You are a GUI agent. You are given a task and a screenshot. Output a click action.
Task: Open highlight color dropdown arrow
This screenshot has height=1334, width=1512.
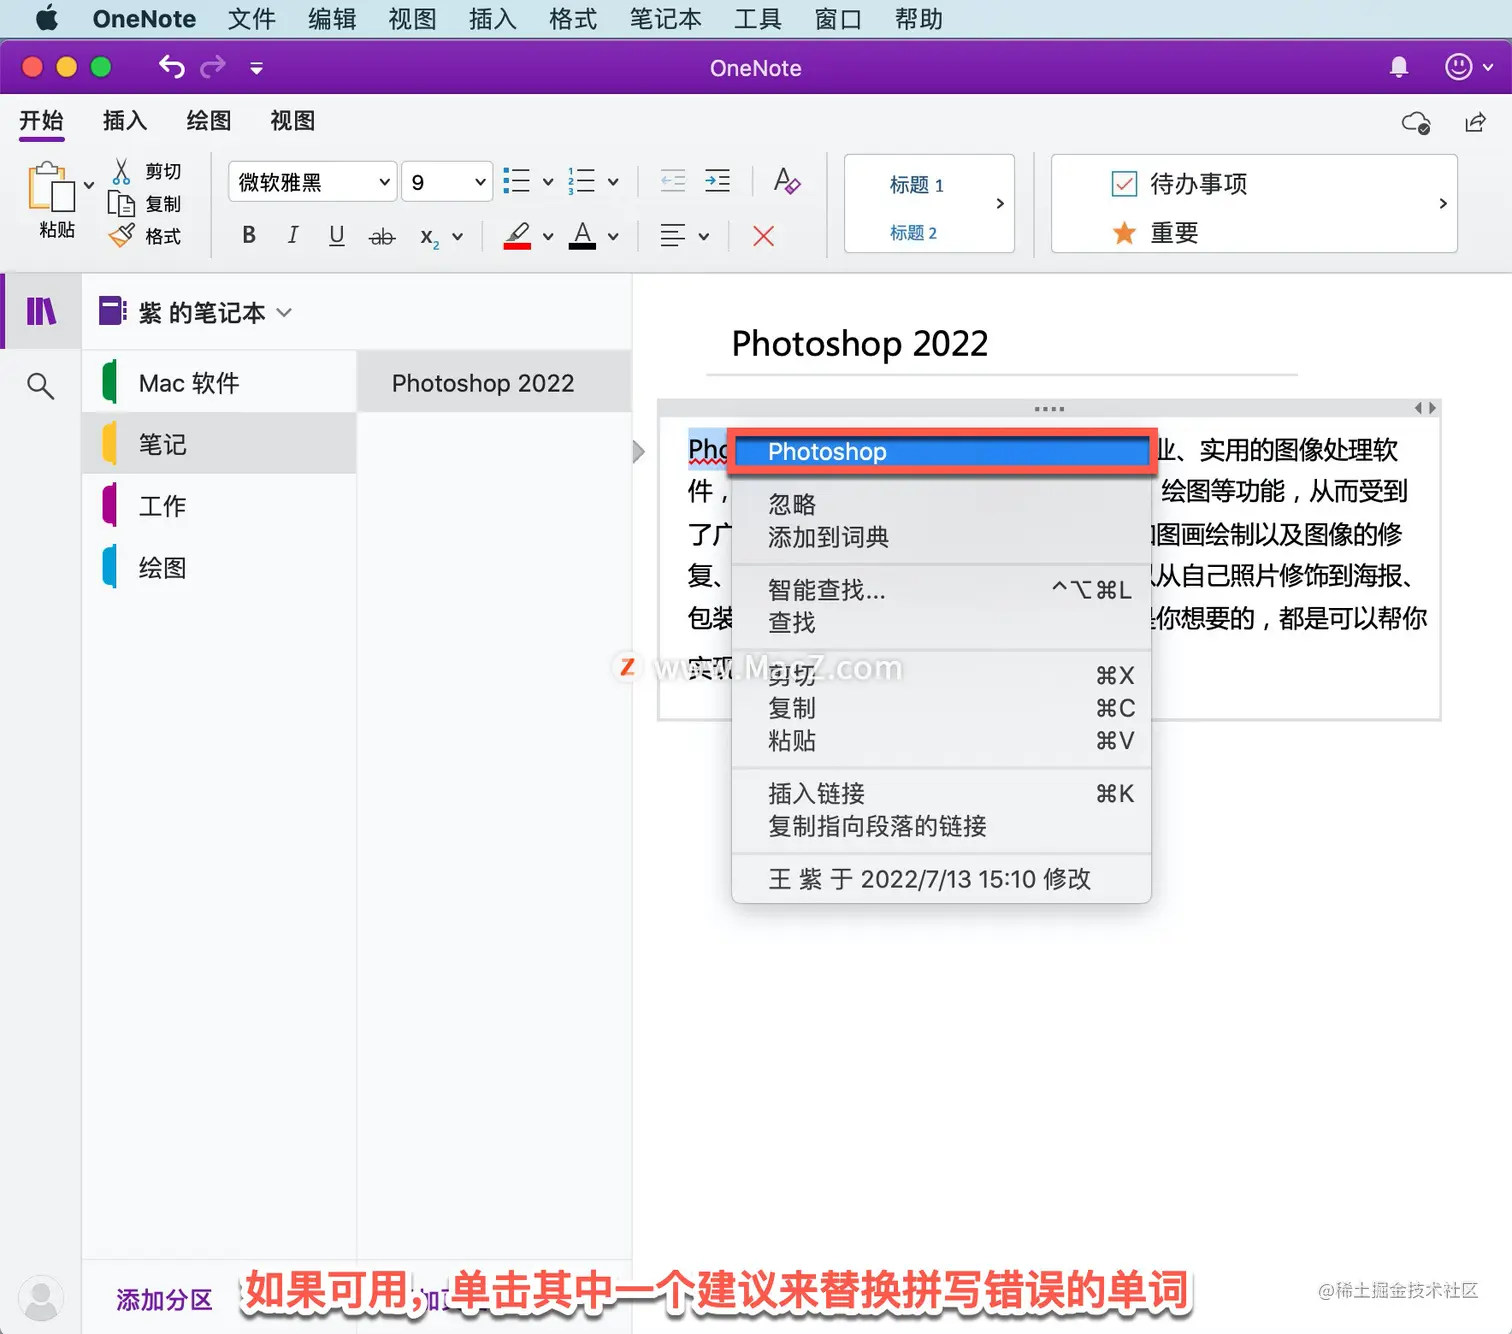pyautogui.click(x=548, y=237)
